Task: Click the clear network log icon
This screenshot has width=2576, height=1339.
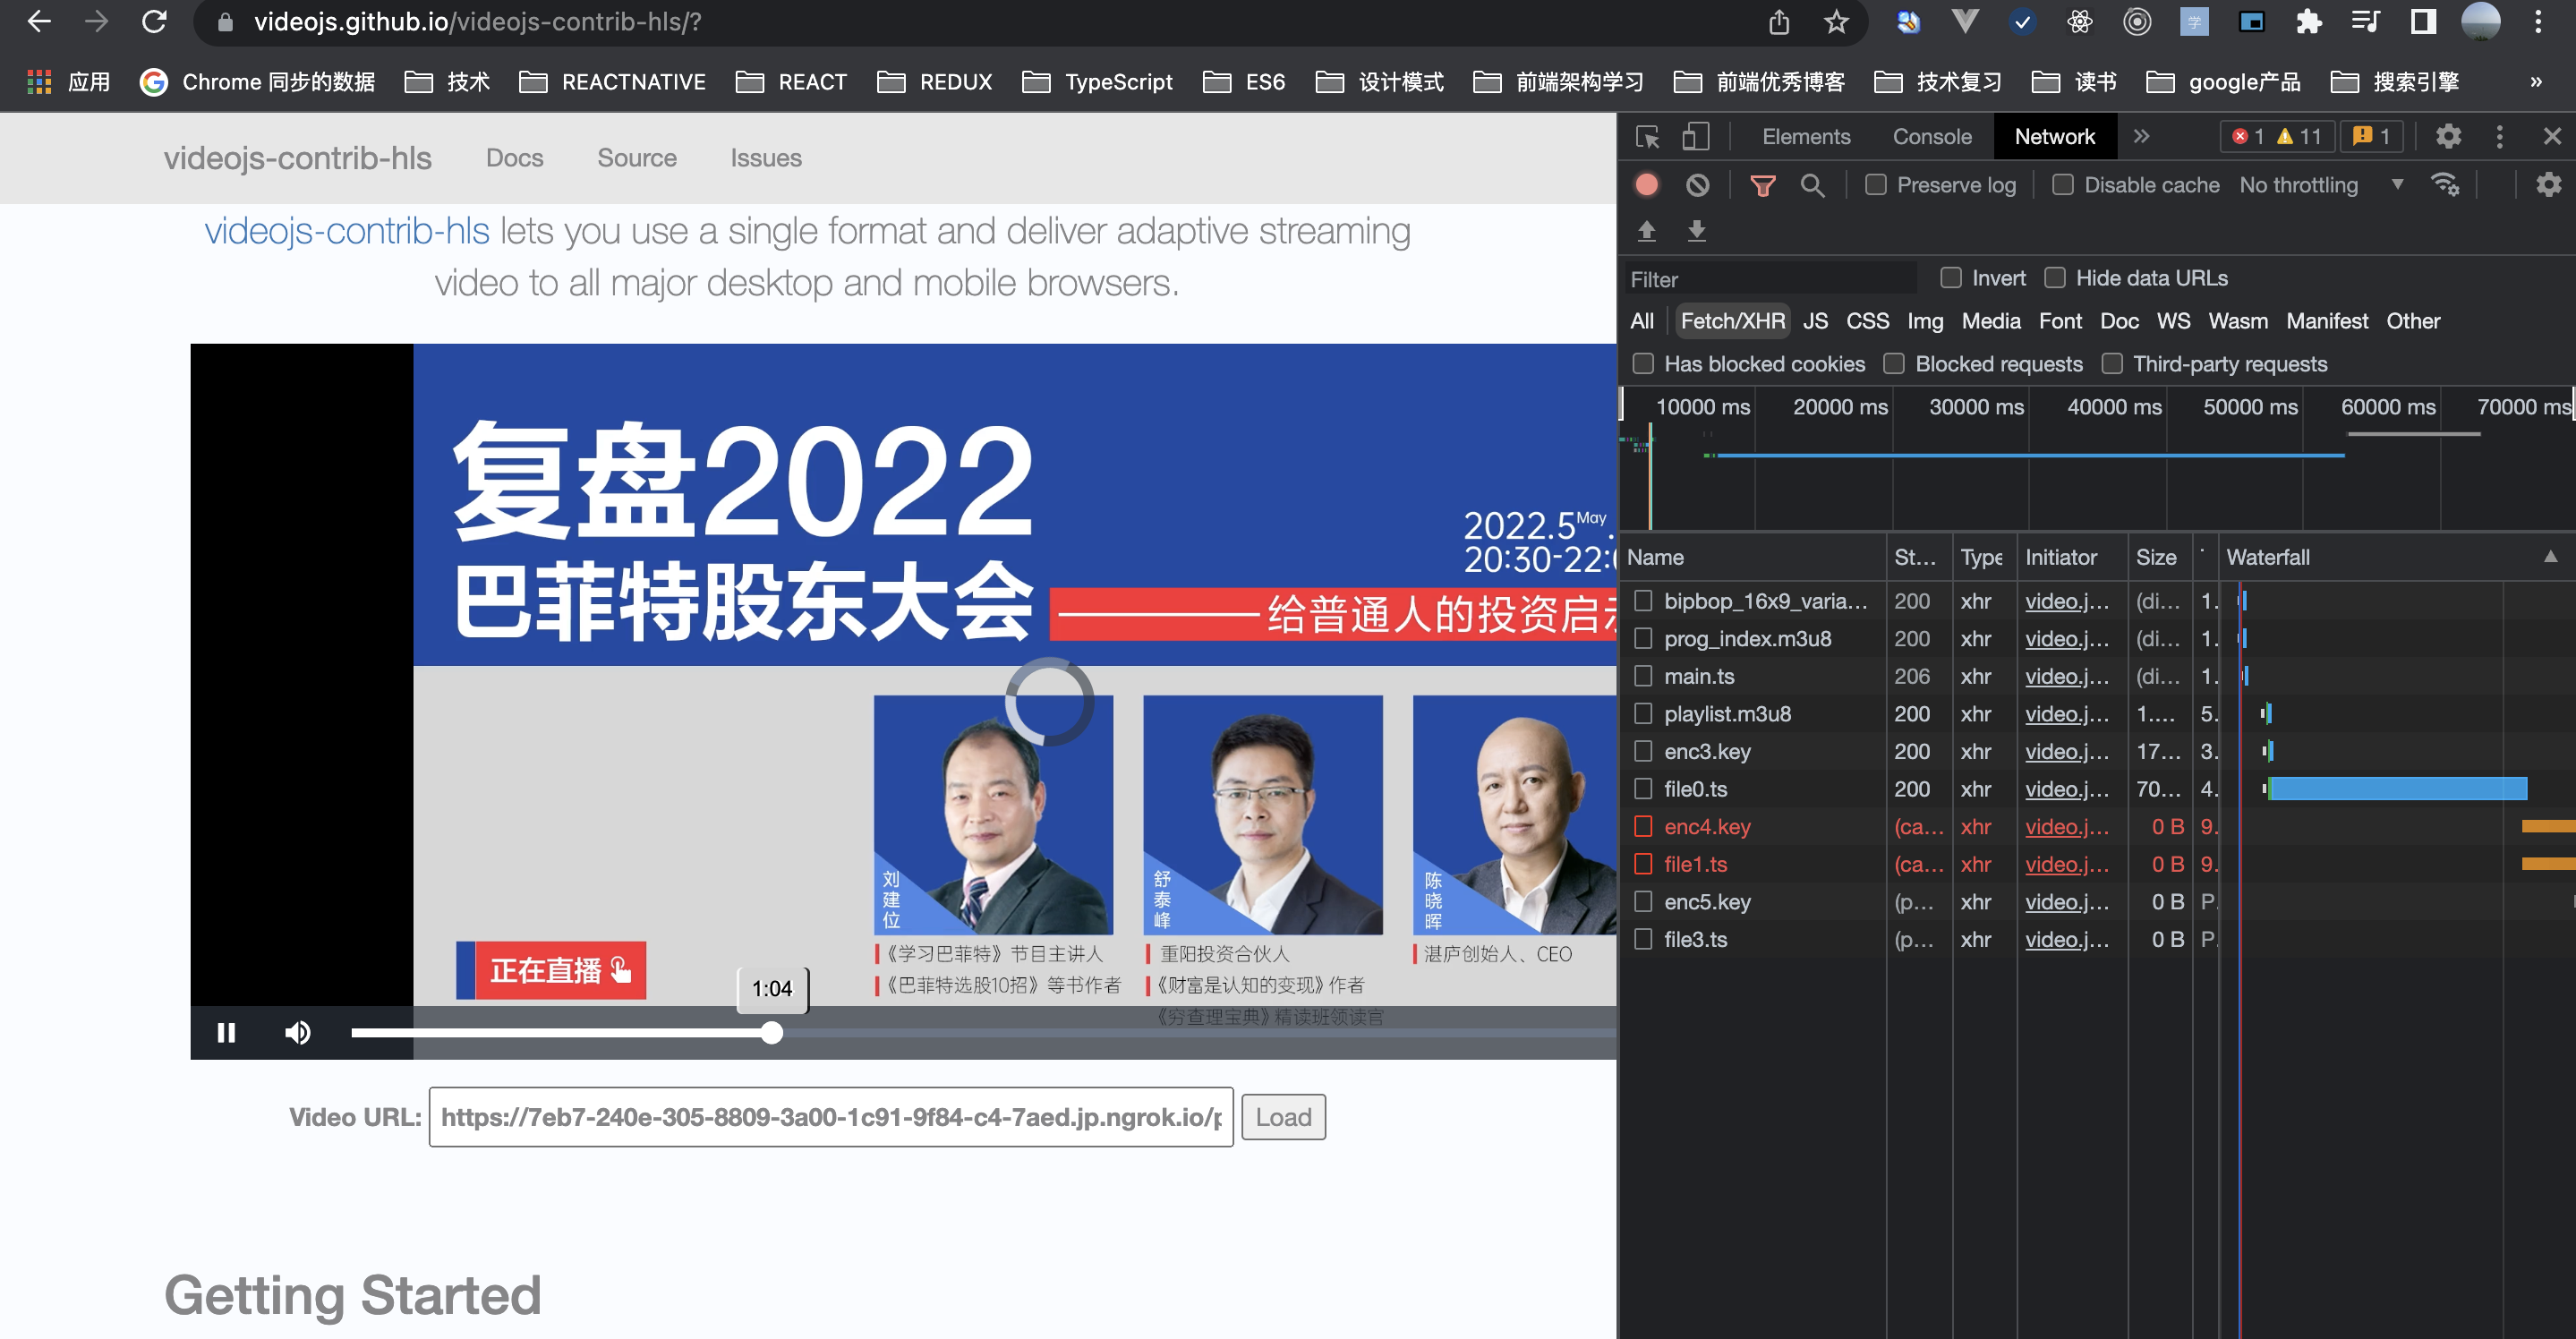Action: coord(1697,185)
